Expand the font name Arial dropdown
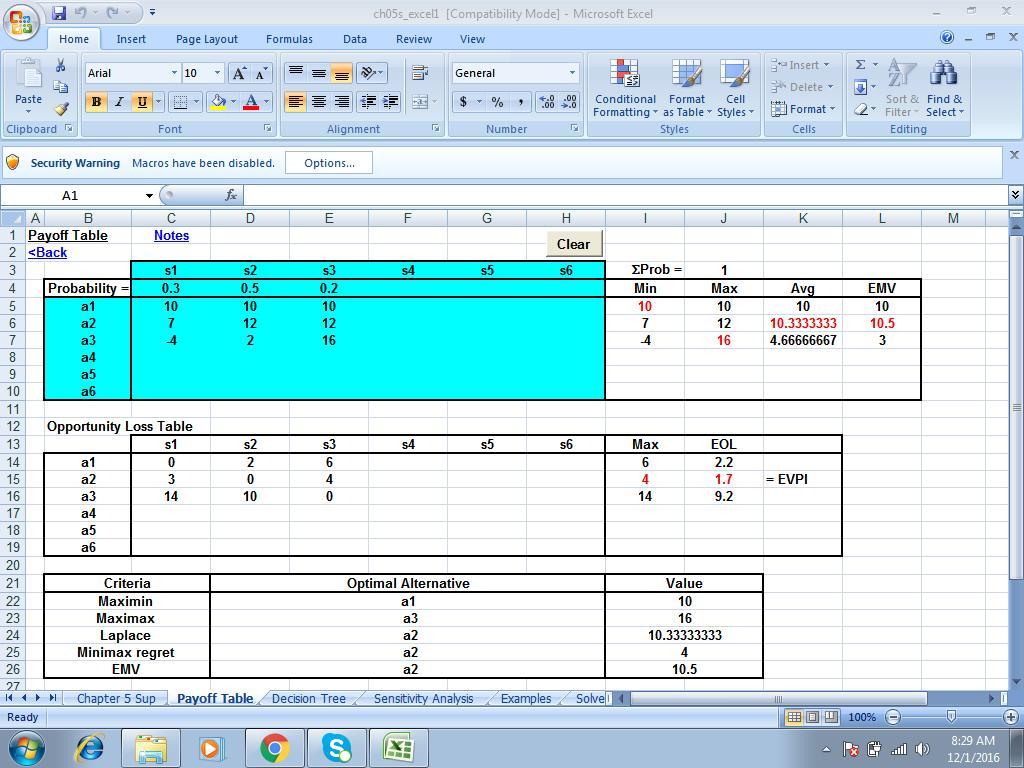 (x=174, y=72)
